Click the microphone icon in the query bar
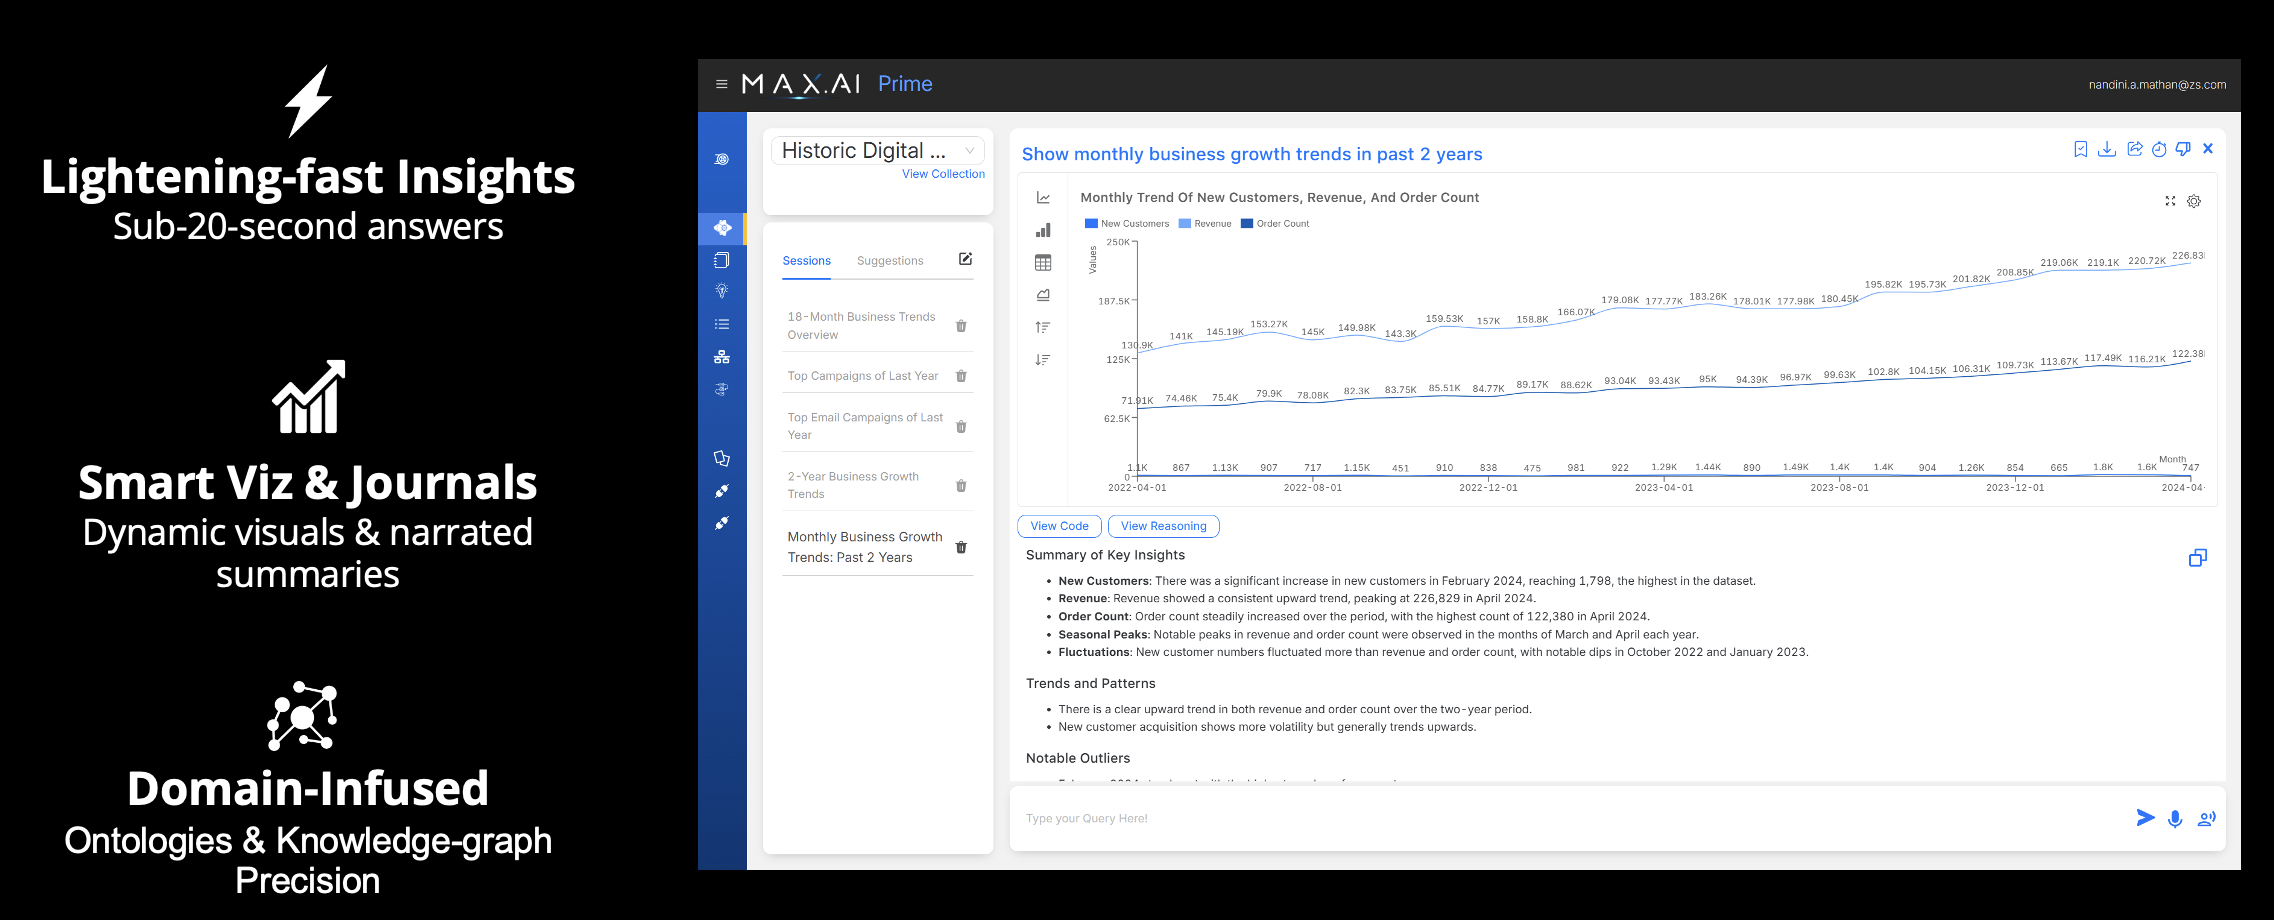Screen dimensions: 2274x920 click(x=2175, y=819)
